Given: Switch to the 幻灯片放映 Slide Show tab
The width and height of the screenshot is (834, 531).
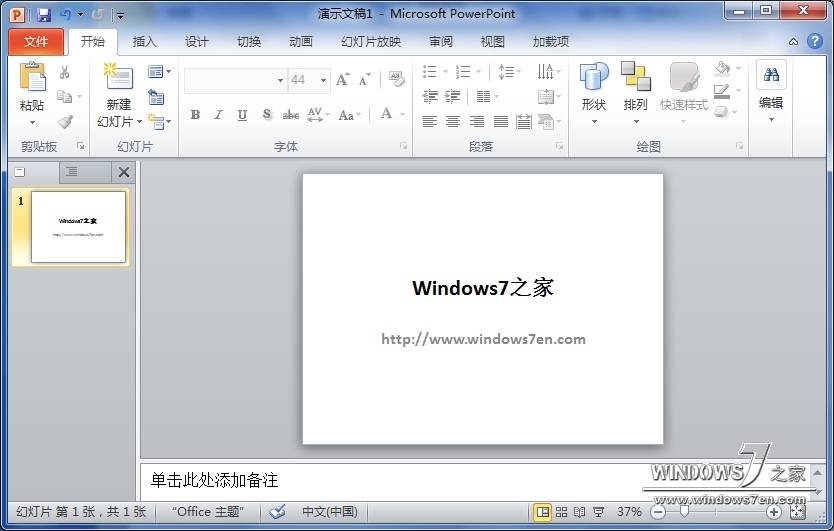Looking at the screenshot, I should (x=371, y=42).
